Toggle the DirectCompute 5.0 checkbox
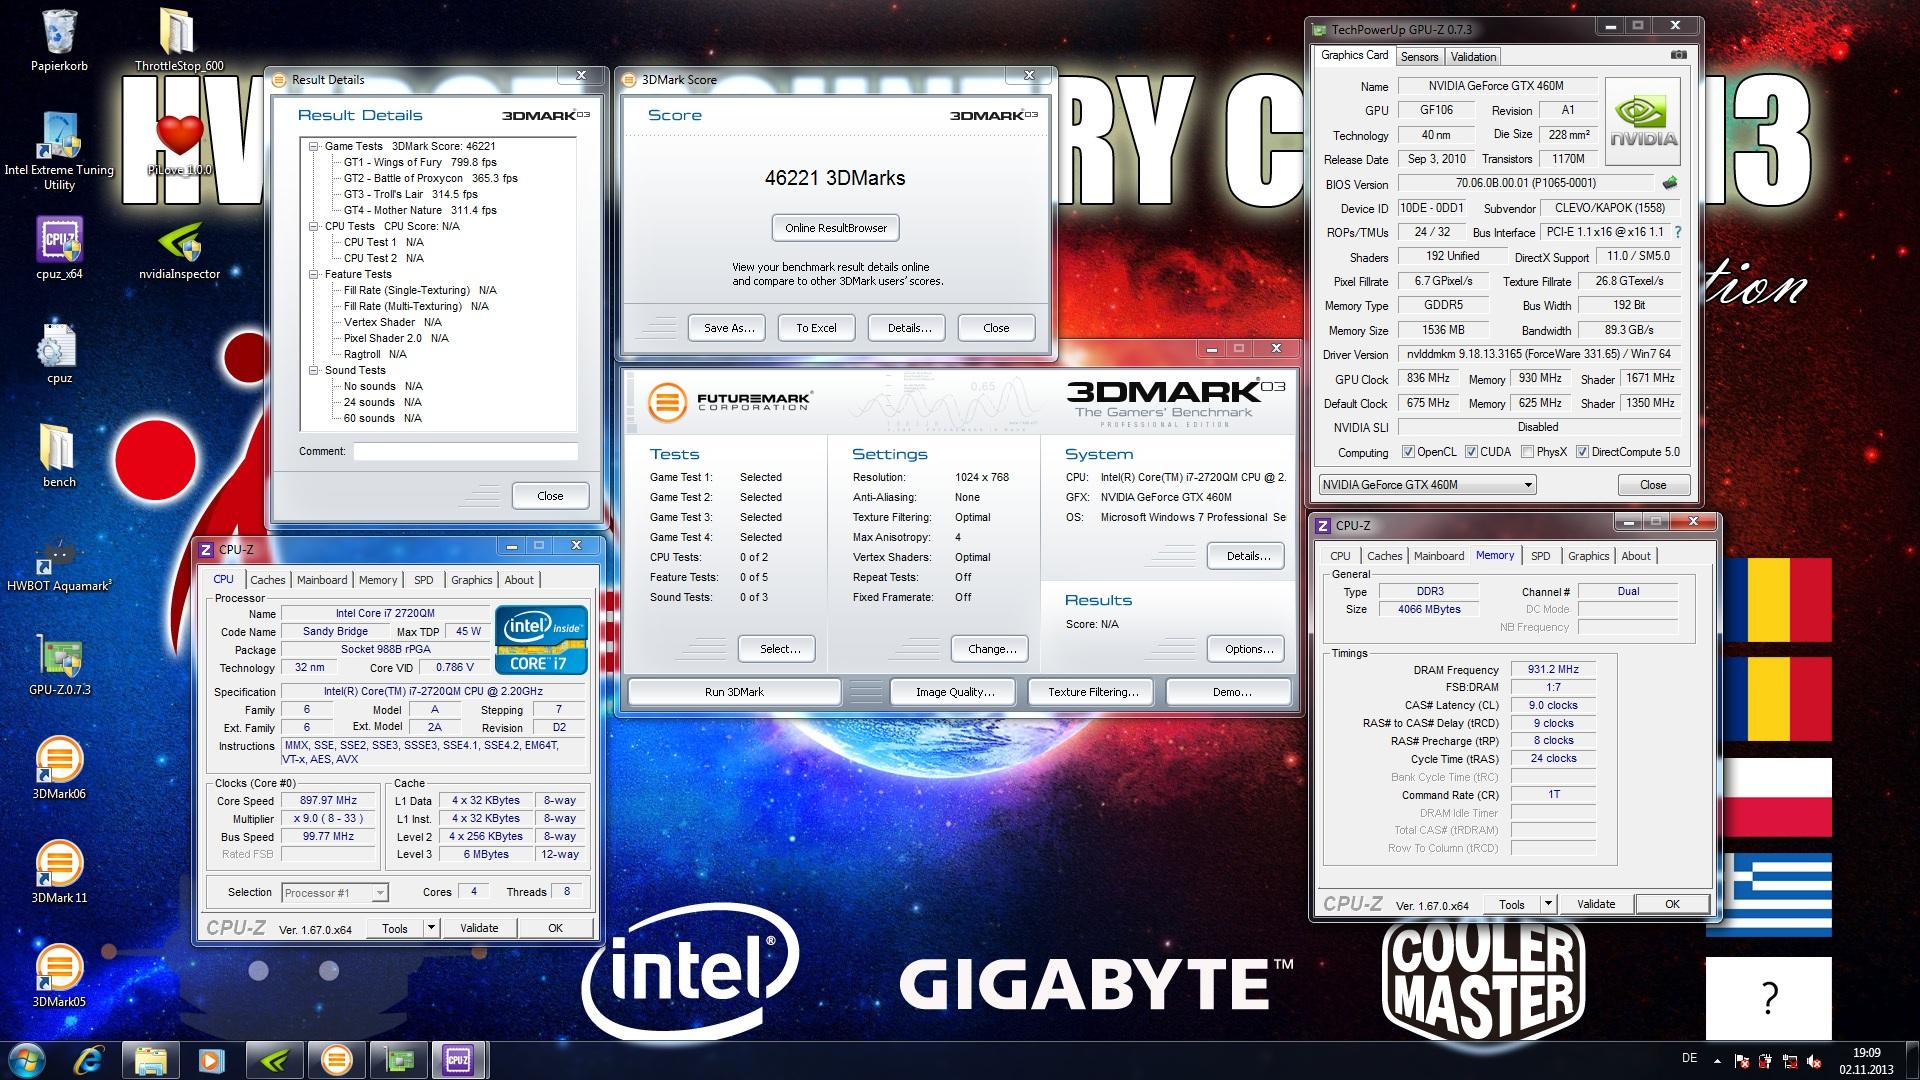The height and width of the screenshot is (1080, 1920). tap(1582, 452)
